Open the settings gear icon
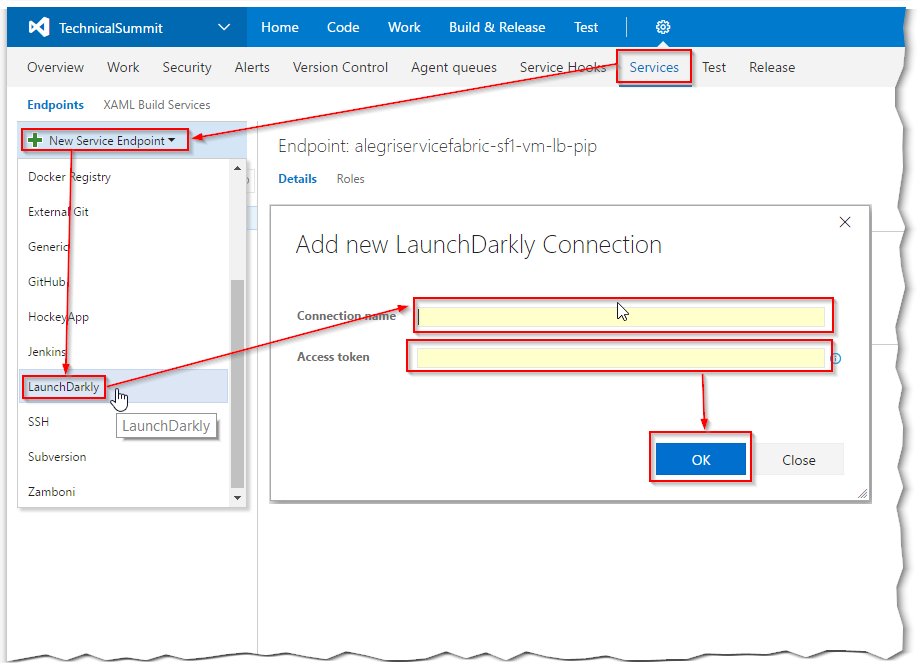The width and height of the screenshot is (917, 672). click(663, 27)
